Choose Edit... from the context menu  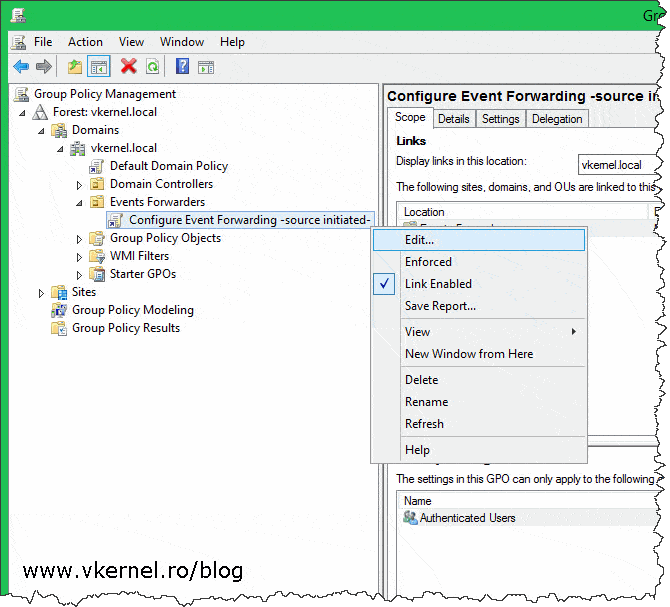click(479, 240)
